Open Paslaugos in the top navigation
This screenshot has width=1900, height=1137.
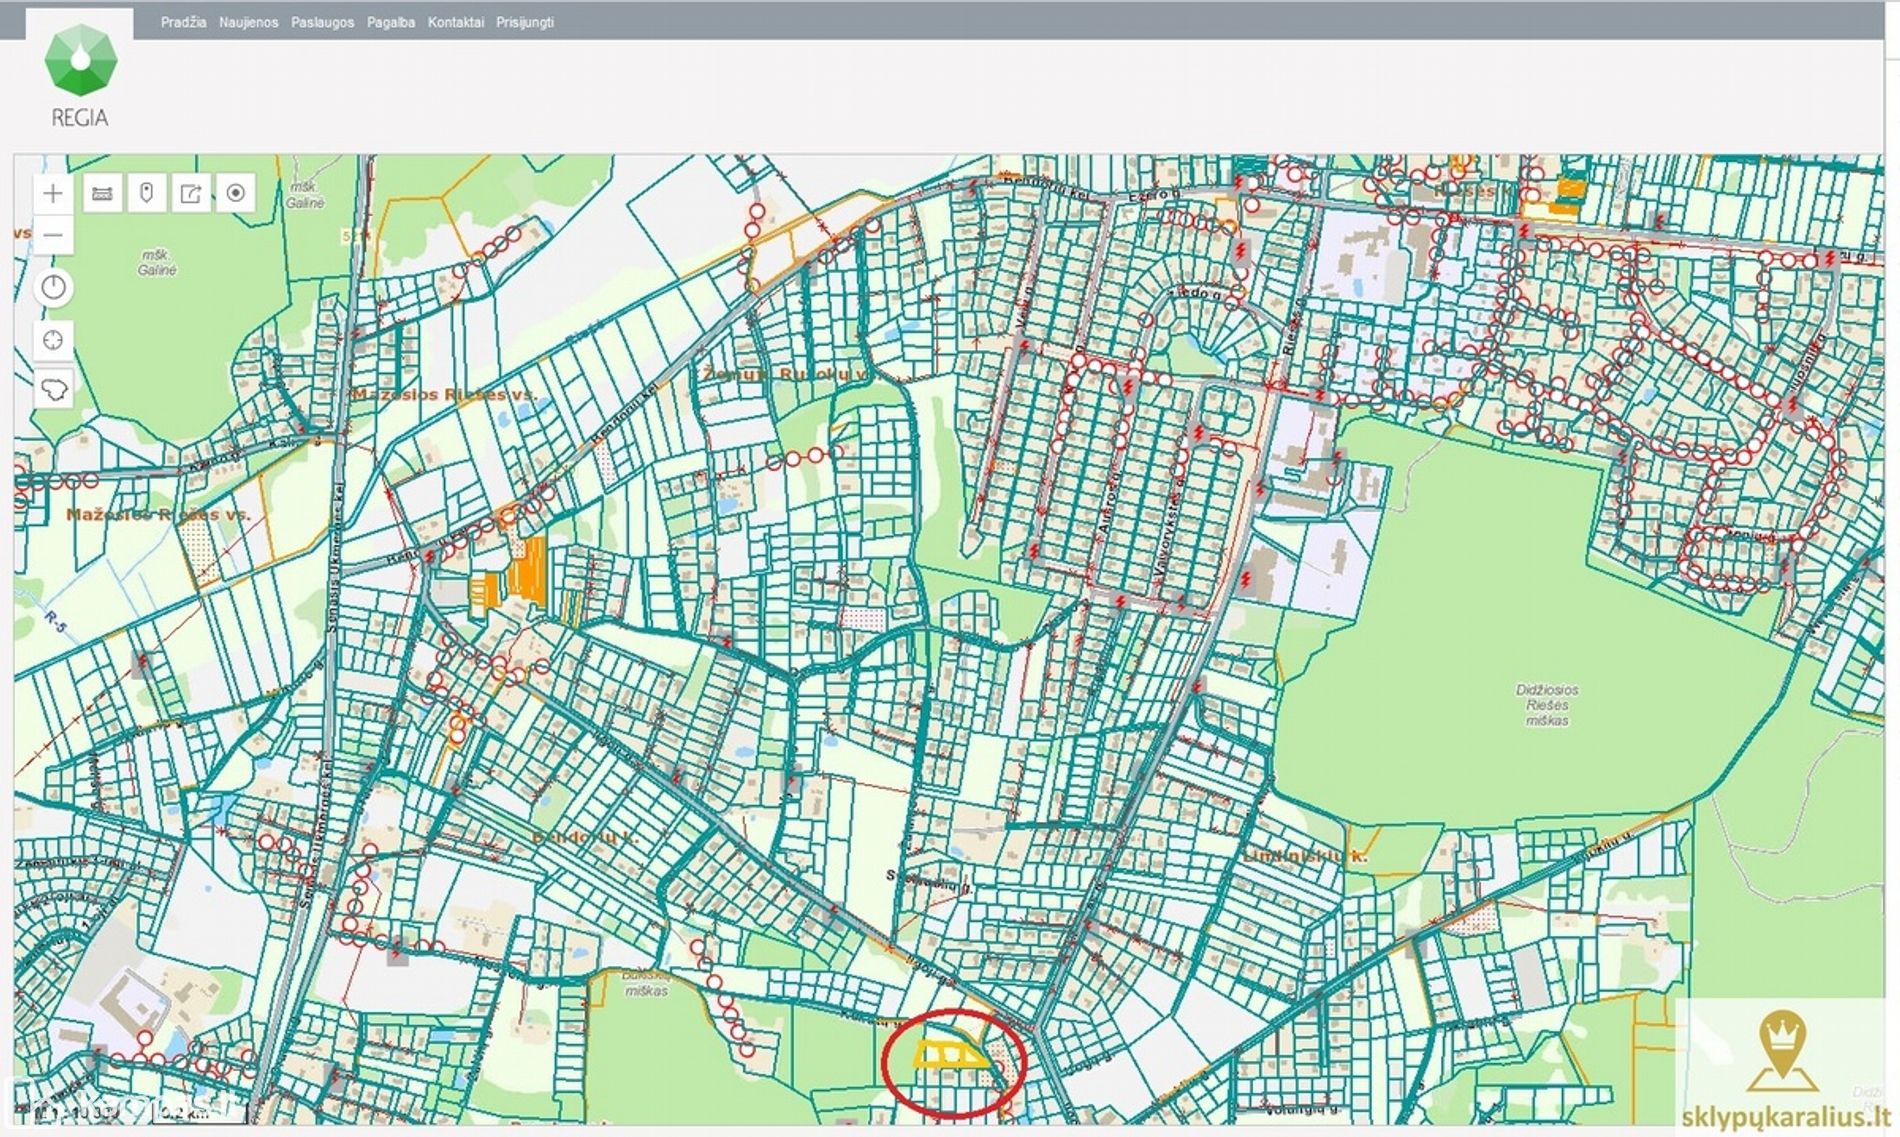tap(322, 22)
